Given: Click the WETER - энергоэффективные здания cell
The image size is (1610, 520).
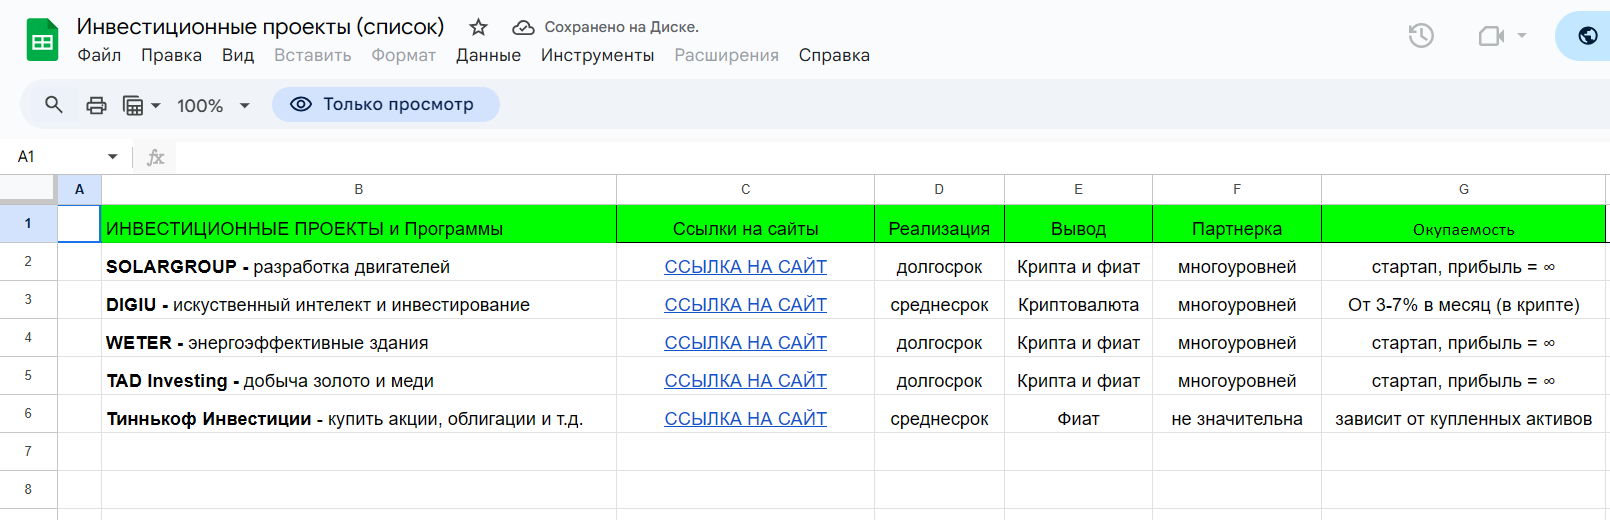Looking at the screenshot, I should 359,338.
